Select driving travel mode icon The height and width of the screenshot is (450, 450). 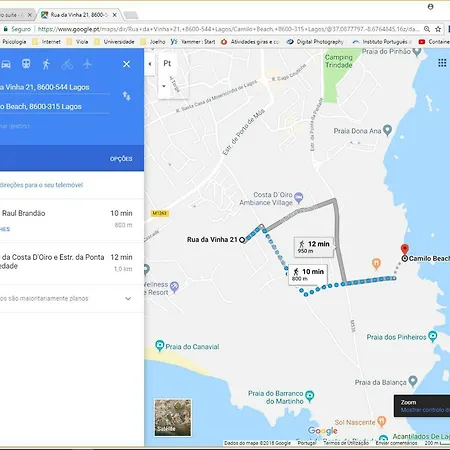click(x=6, y=64)
